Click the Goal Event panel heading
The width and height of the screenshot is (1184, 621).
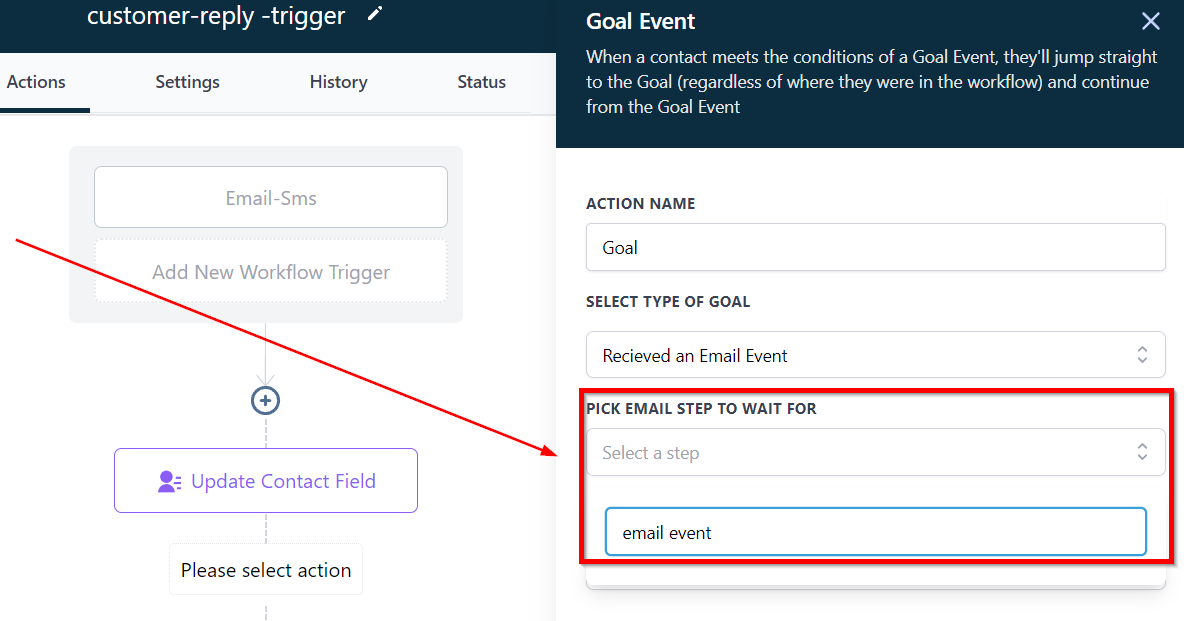point(640,21)
